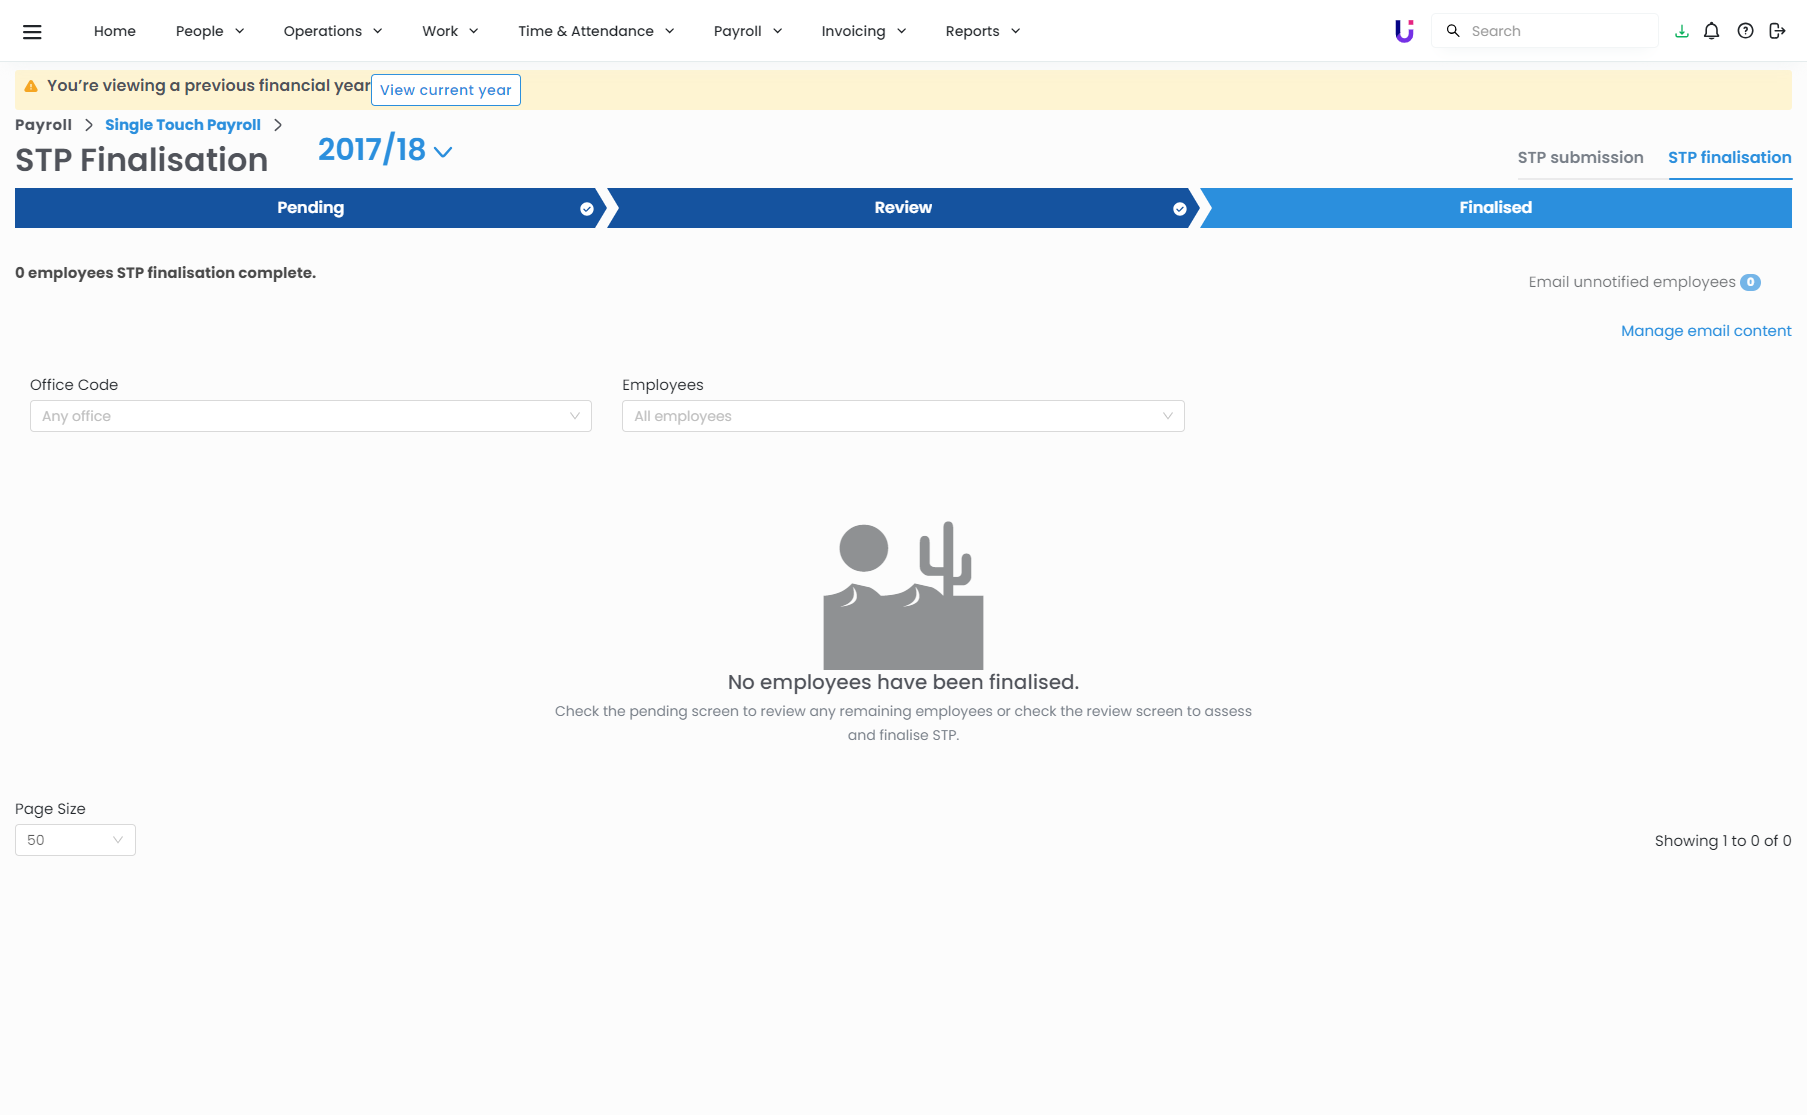Image resolution: width=1807 pixels, height=1115 pixels.
Task: Open the Payroll menu
Action: [747, 31]
